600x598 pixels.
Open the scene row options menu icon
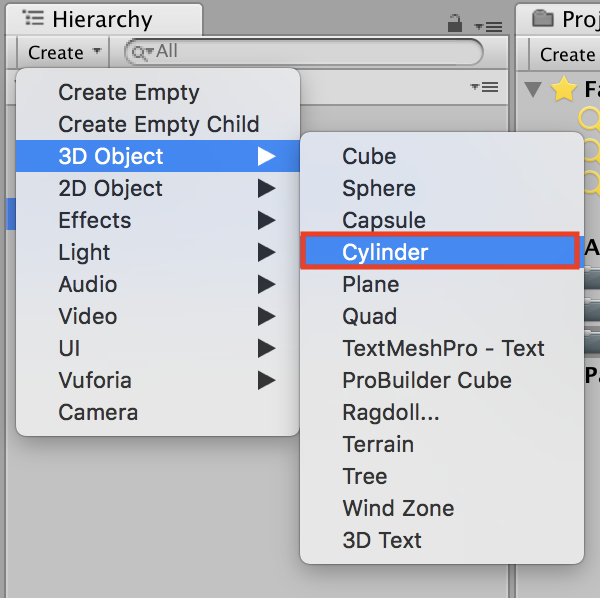tap(484, 88)
